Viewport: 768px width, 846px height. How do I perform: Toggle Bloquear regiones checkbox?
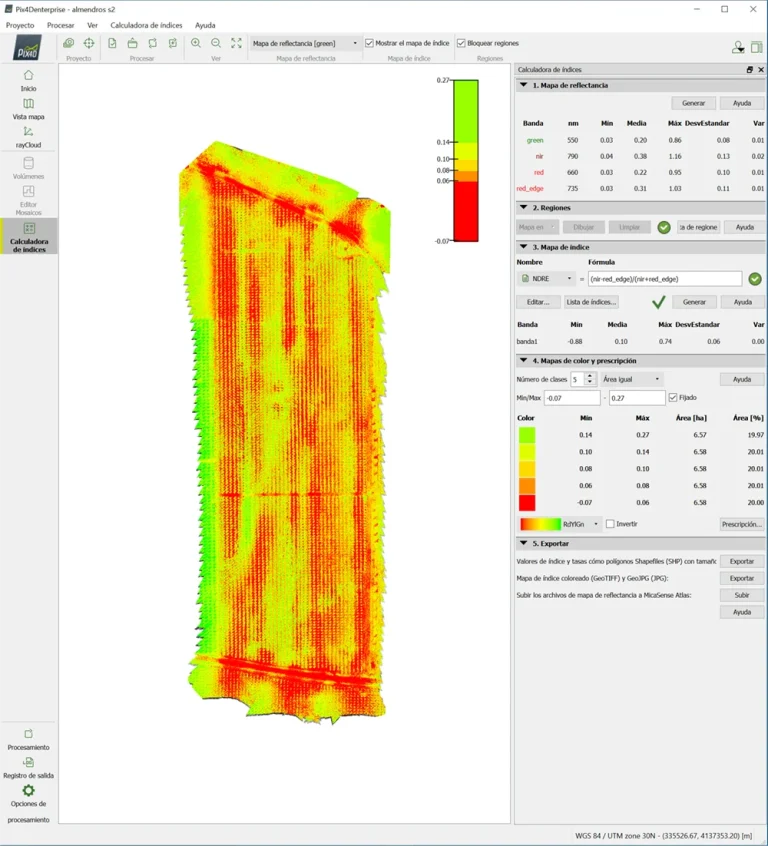pos(461,43)
